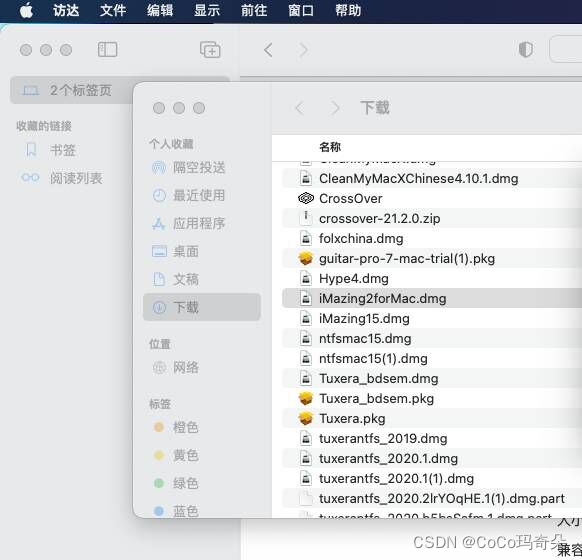Open the 编辑 menu
The image size is (582, 560).
pyautogui.click(x=160, y=10)
